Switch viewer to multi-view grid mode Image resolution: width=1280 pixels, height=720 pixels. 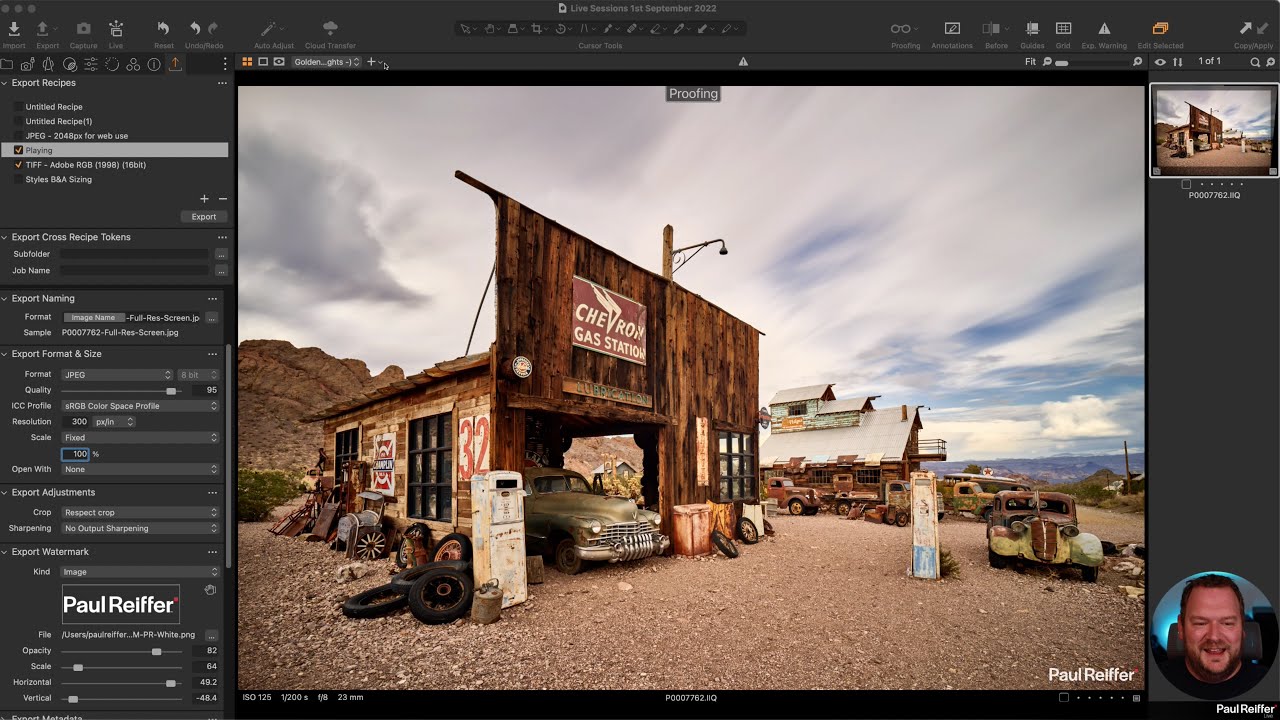[247, 62]
